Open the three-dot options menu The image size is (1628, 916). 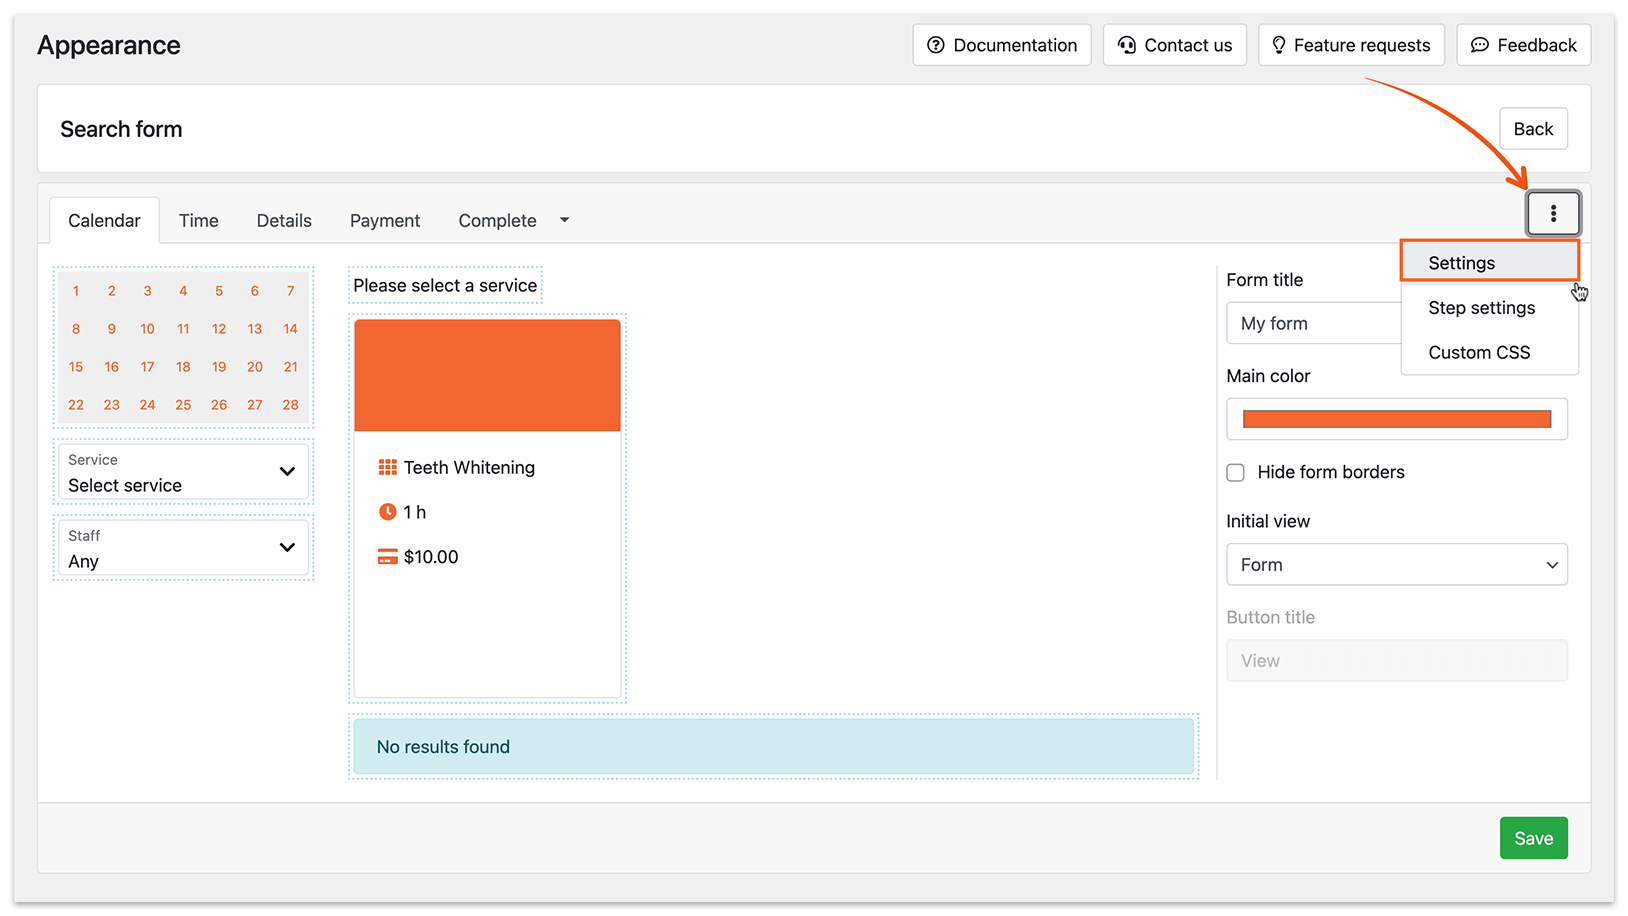1552,213
